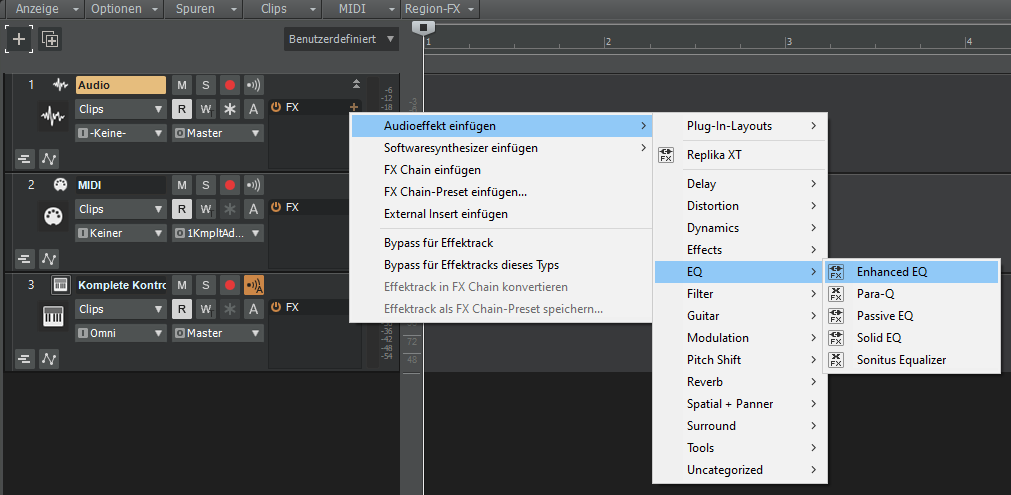Click the orange plus in Audio FX rack
1011x495 pixels.
pyautogui.click(x=353, y=107)
